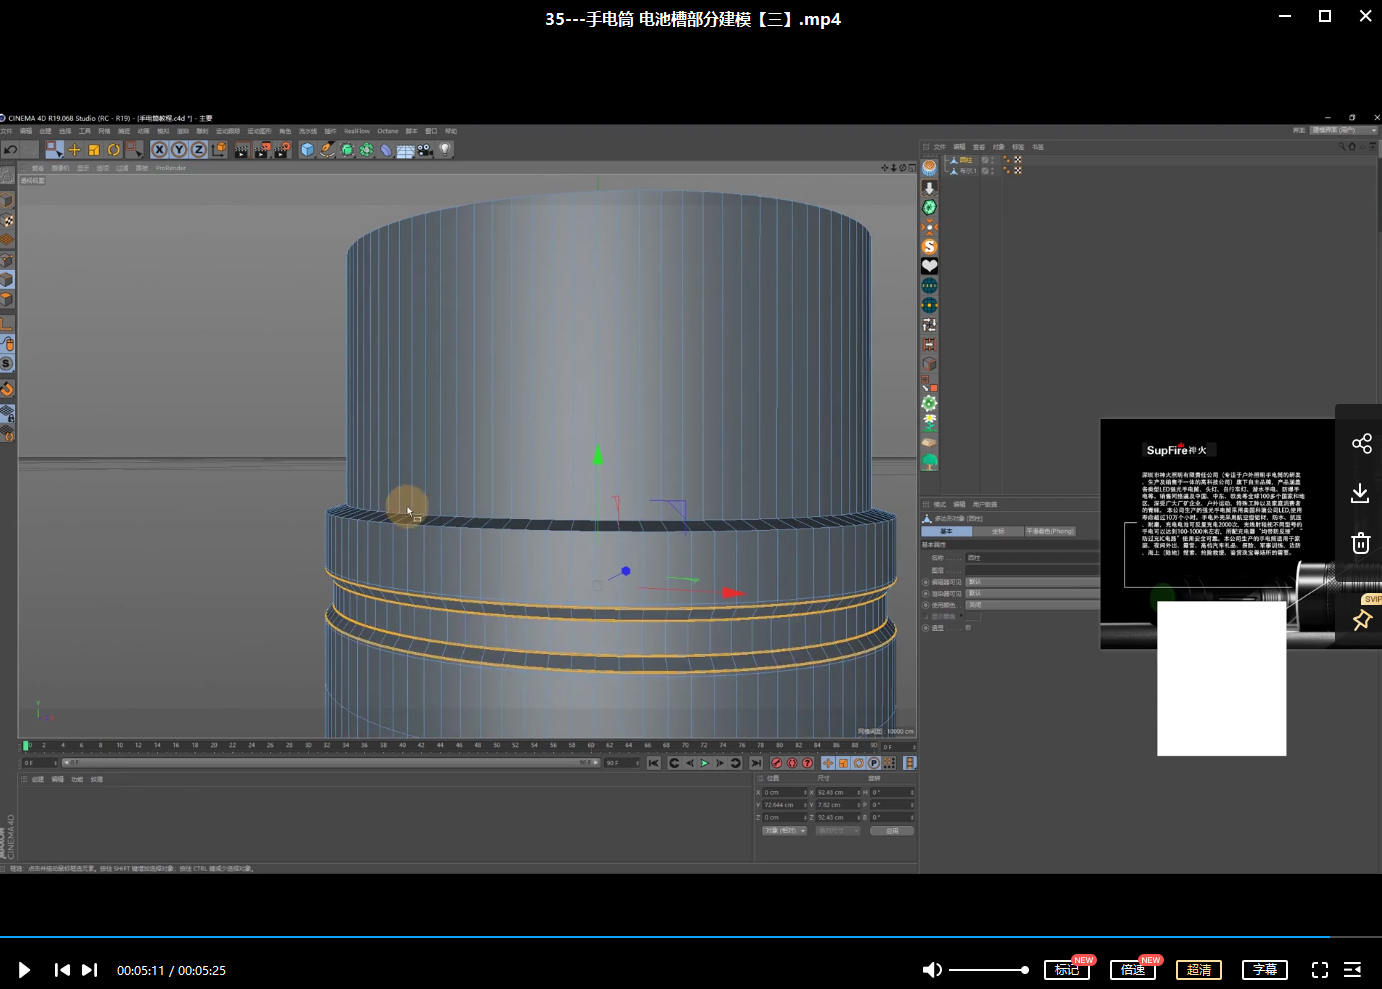Open the Floor environment objects icon
The height and width of the screenshot is (989, 1382).
coord(405,150)
